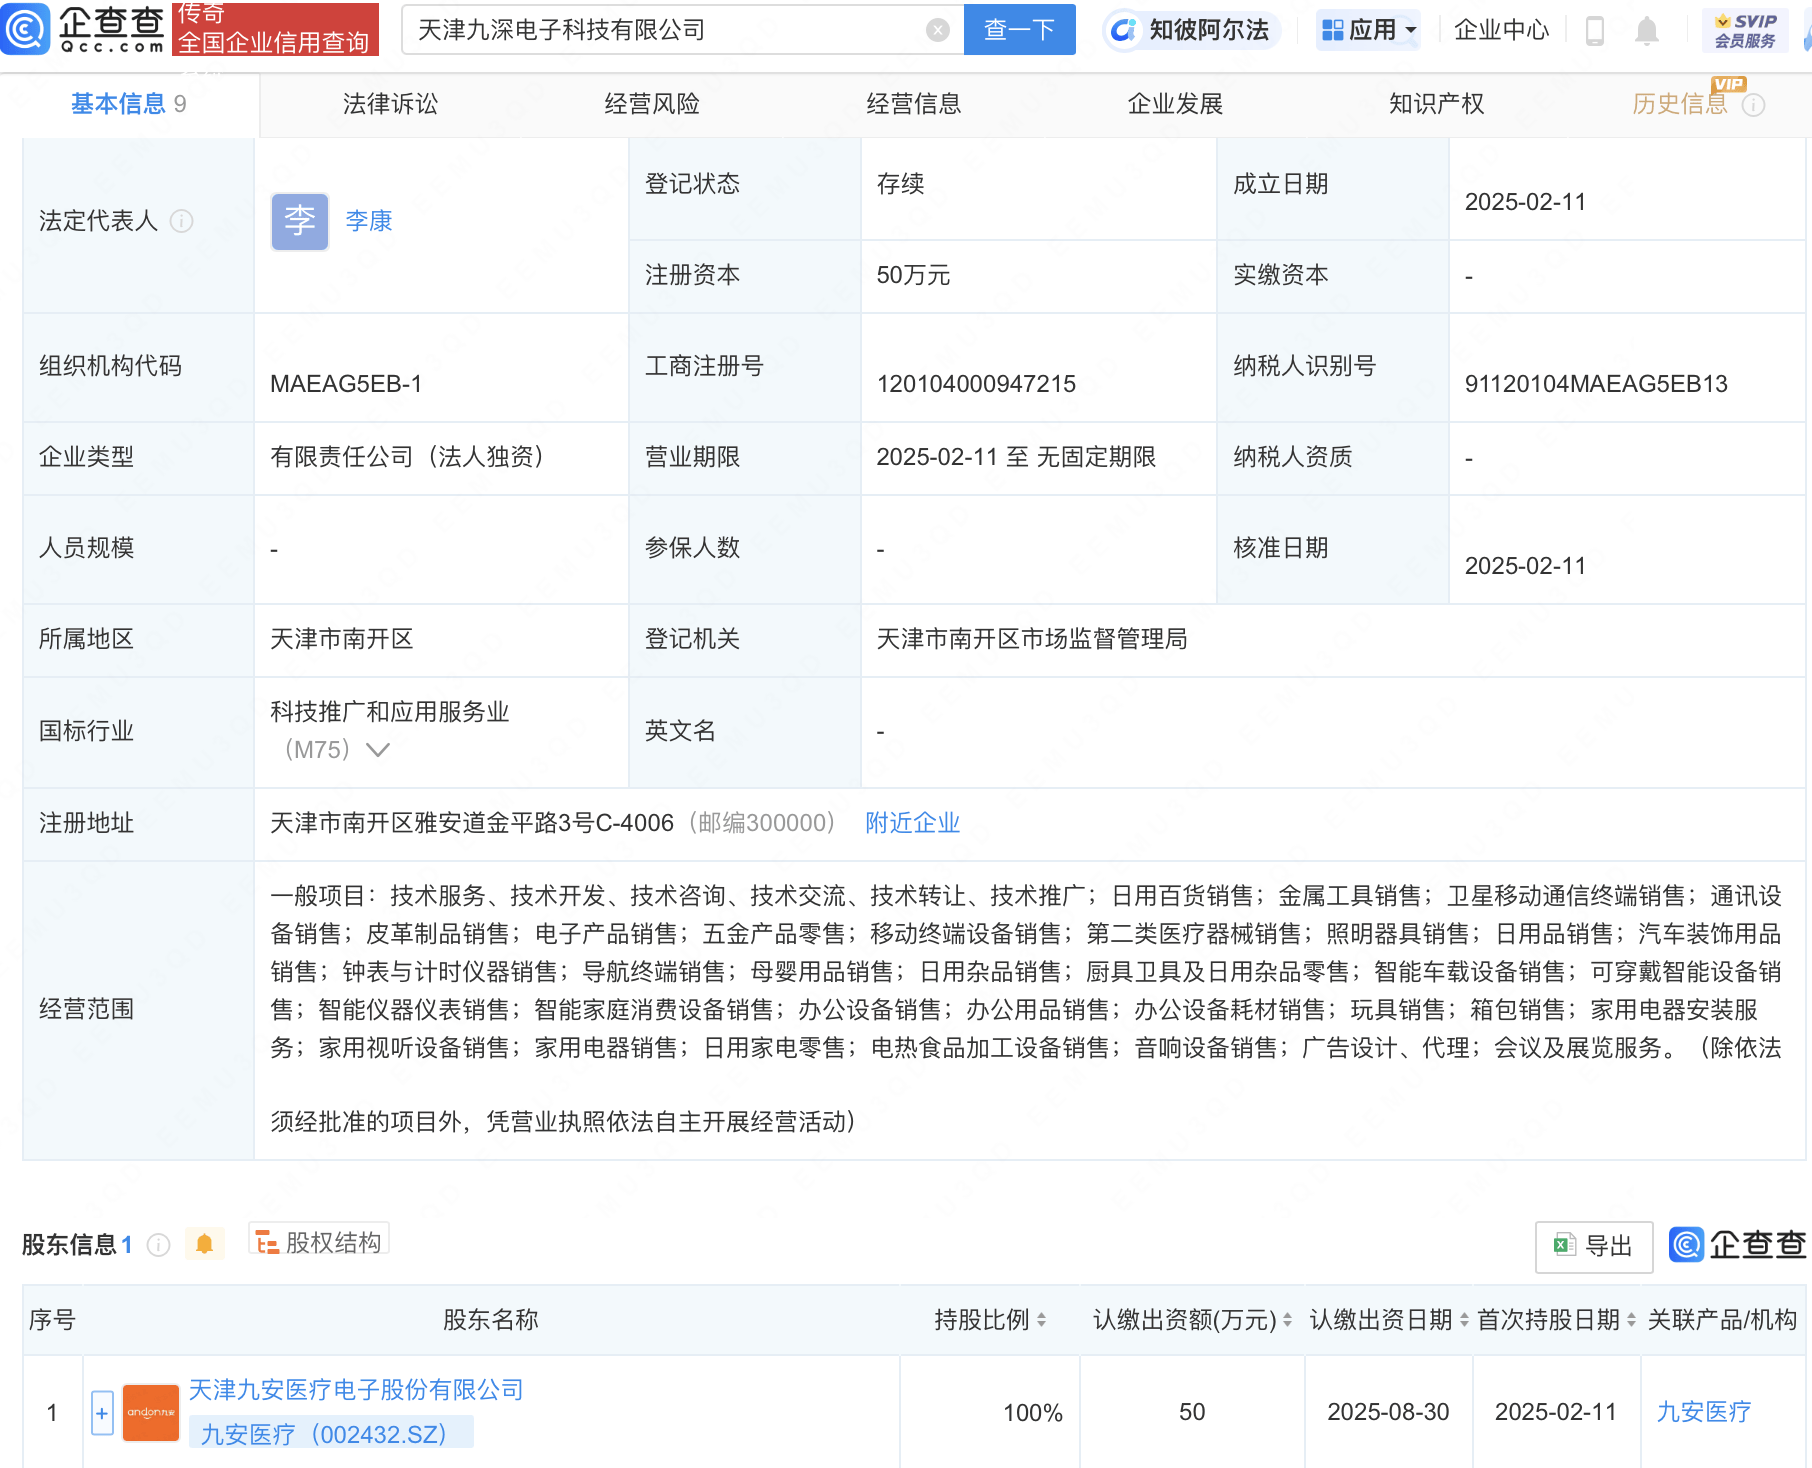This screenshot has height=1468, width=1812.
Task: Open notifications bell in top bar
Action: tap(1647, 30)
